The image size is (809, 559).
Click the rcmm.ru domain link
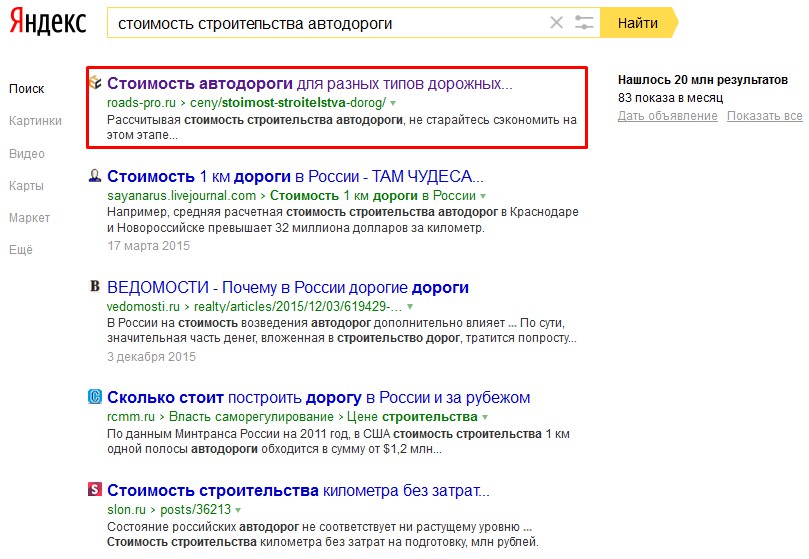point(131,417)
